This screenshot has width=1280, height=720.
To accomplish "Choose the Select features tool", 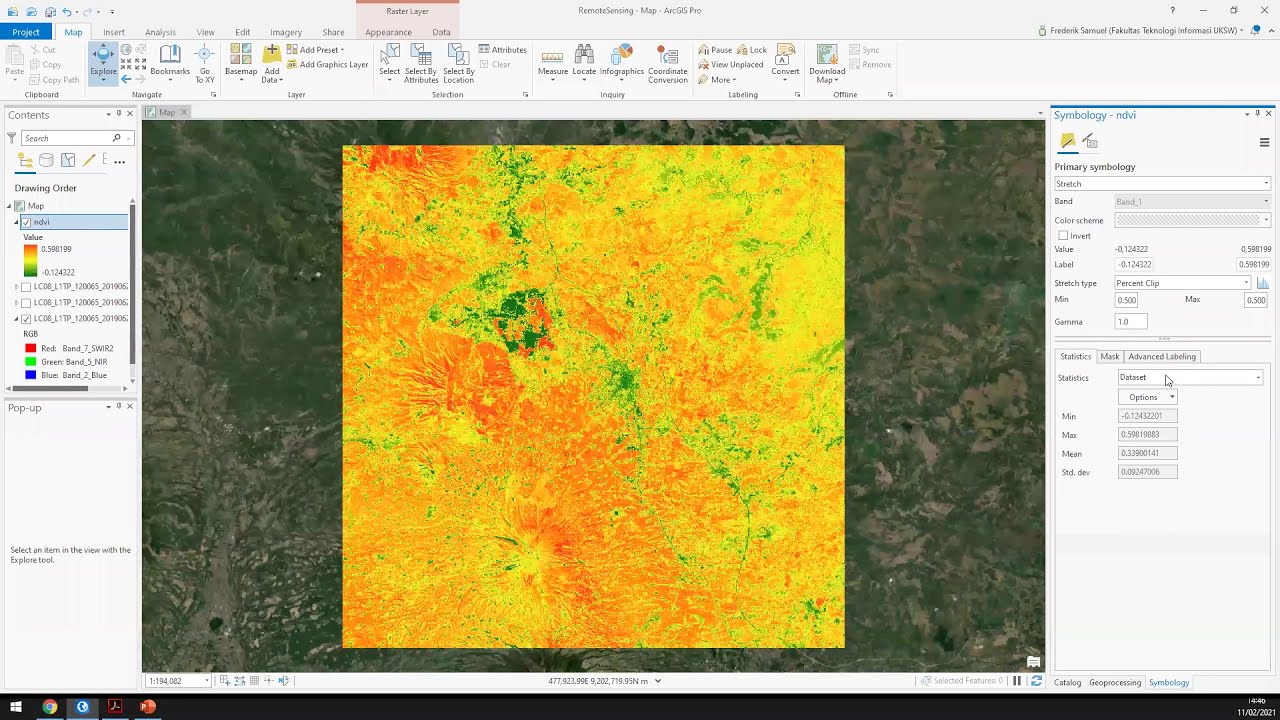I will click(x=389, y=62).
